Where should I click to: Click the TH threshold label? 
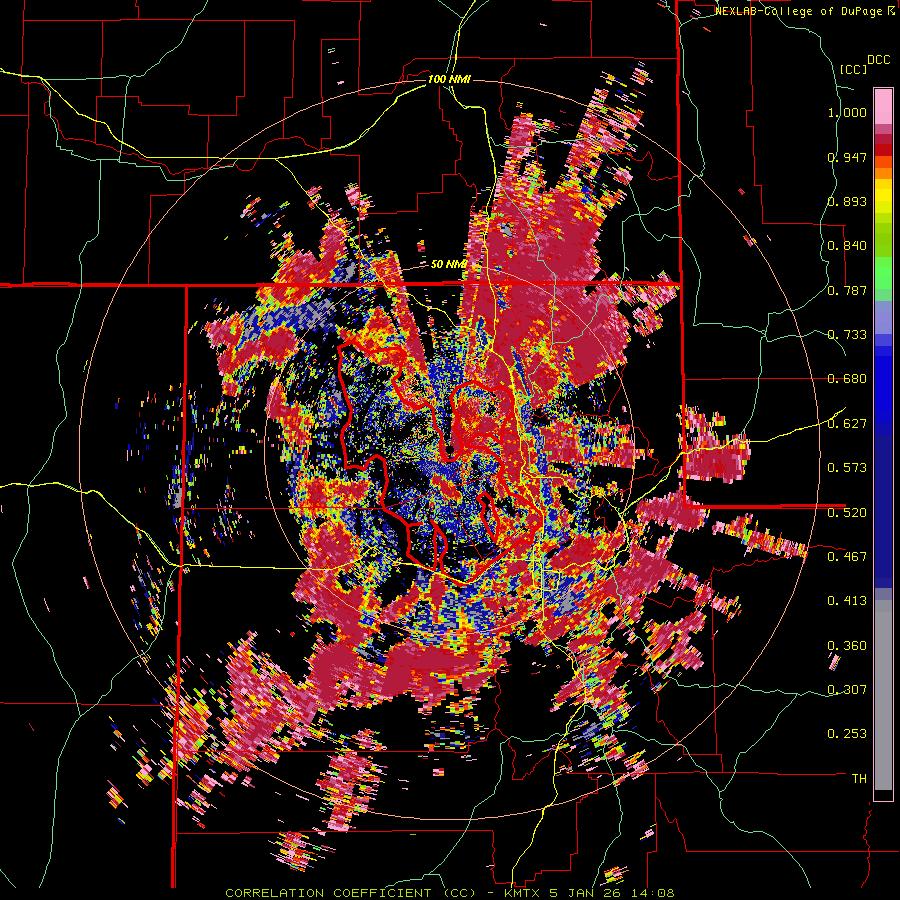click(859, 778)
